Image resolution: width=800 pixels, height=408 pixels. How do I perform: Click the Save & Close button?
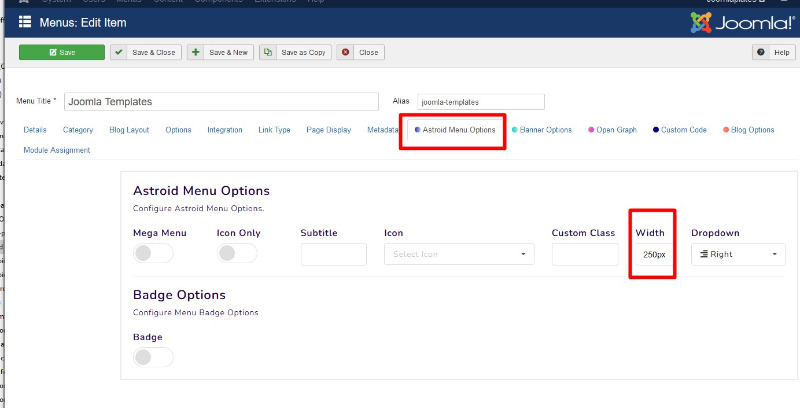[146, 52]
